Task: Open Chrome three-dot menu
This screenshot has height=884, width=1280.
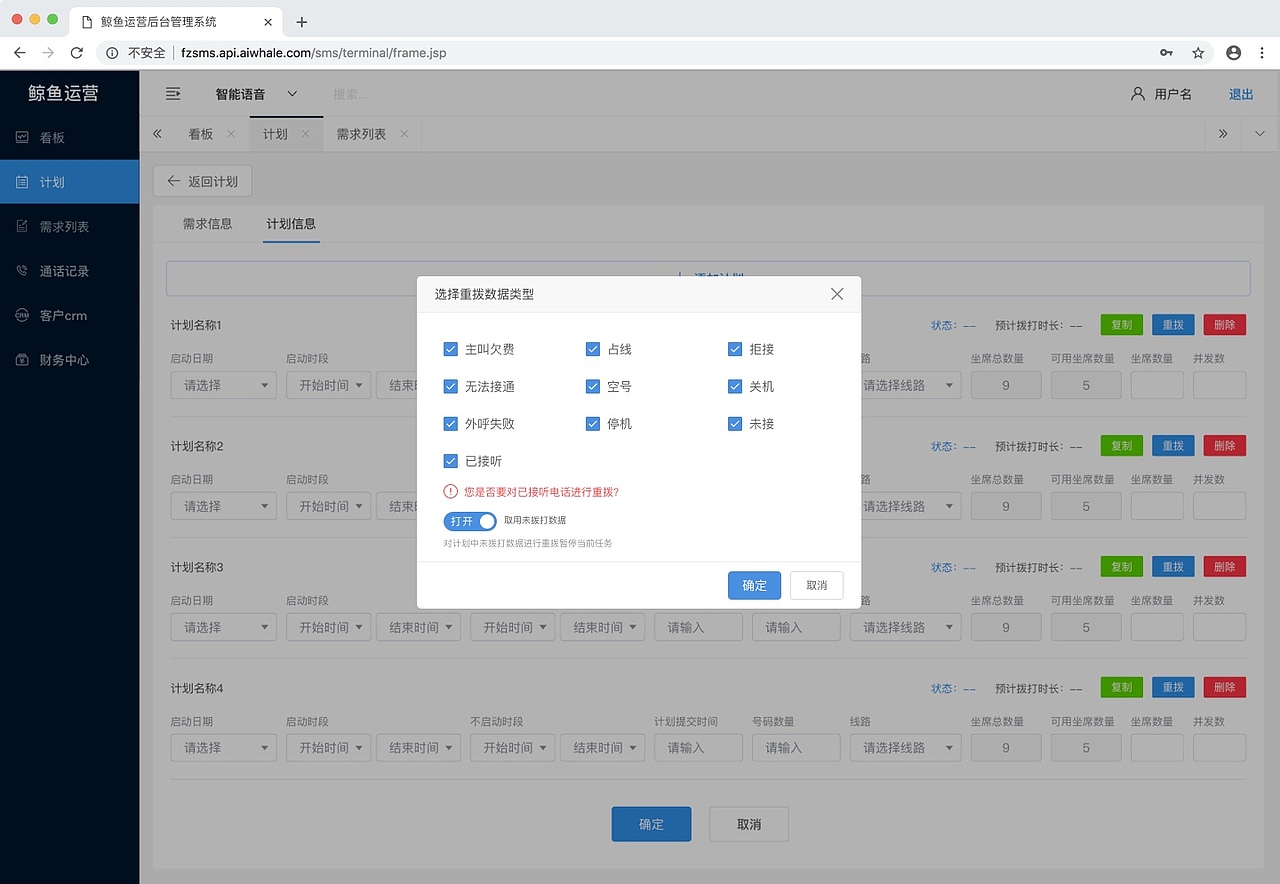Action: point(1262,52)
